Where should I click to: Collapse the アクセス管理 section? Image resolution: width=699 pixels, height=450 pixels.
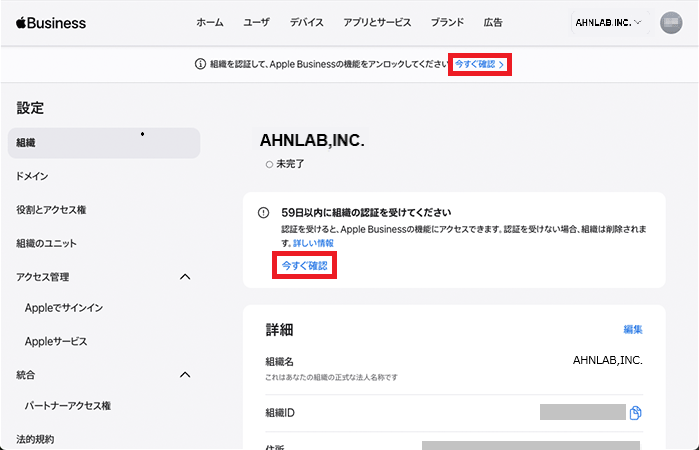[x=185, y=277]
